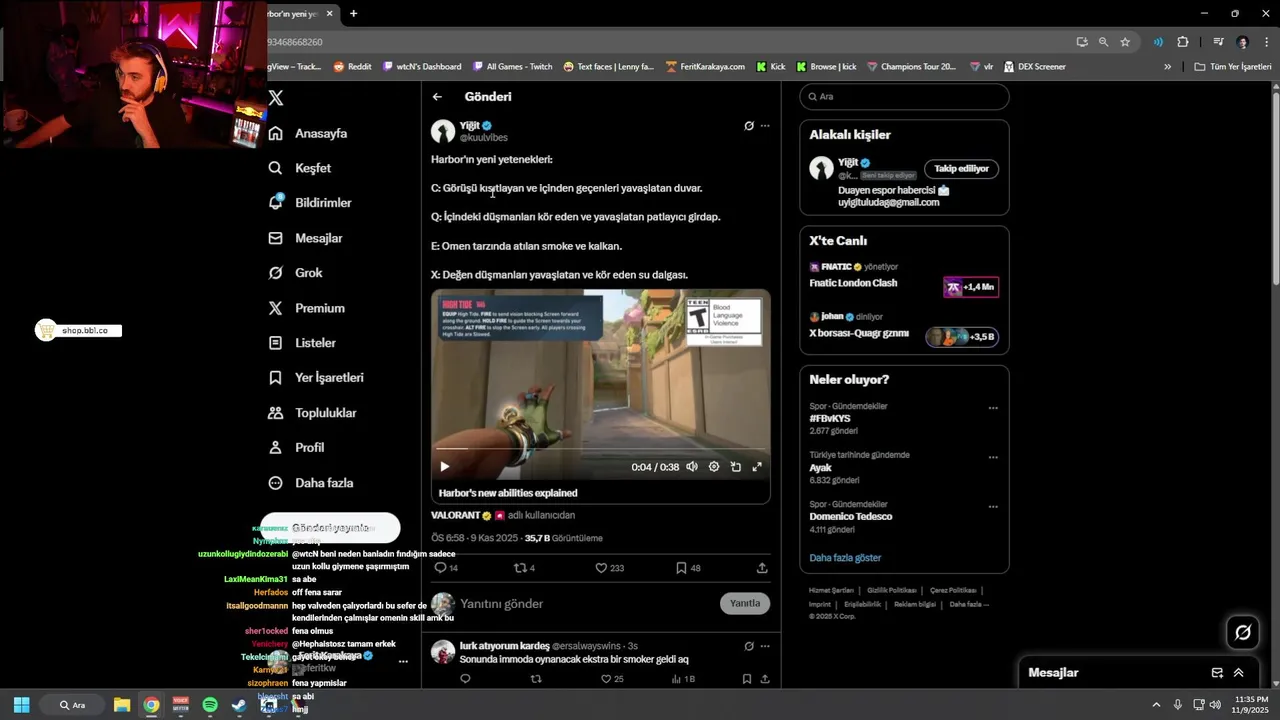Close the browser tab Harbor'ın yeni
This screenshot has width=1280, height=720.
pos(329,14)
